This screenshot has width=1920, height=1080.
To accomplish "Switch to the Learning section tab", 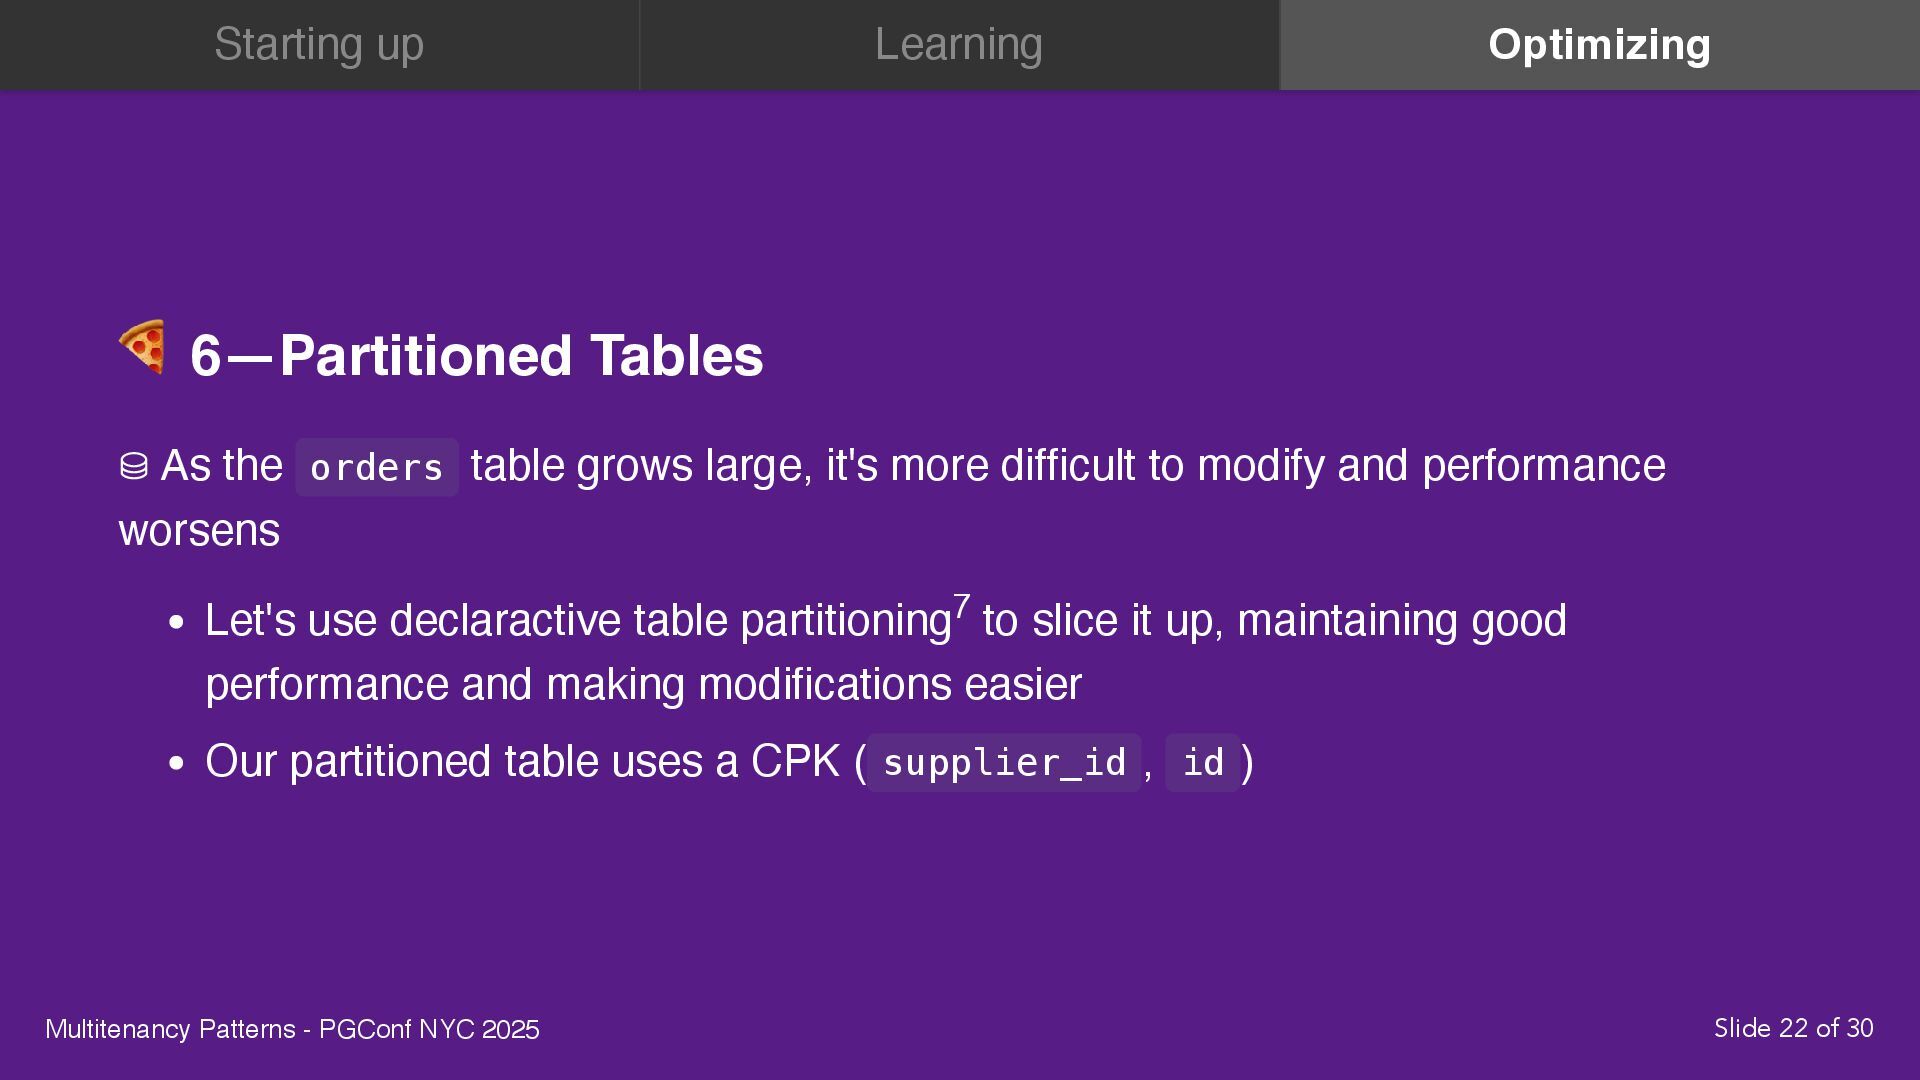I will point(959,45).
